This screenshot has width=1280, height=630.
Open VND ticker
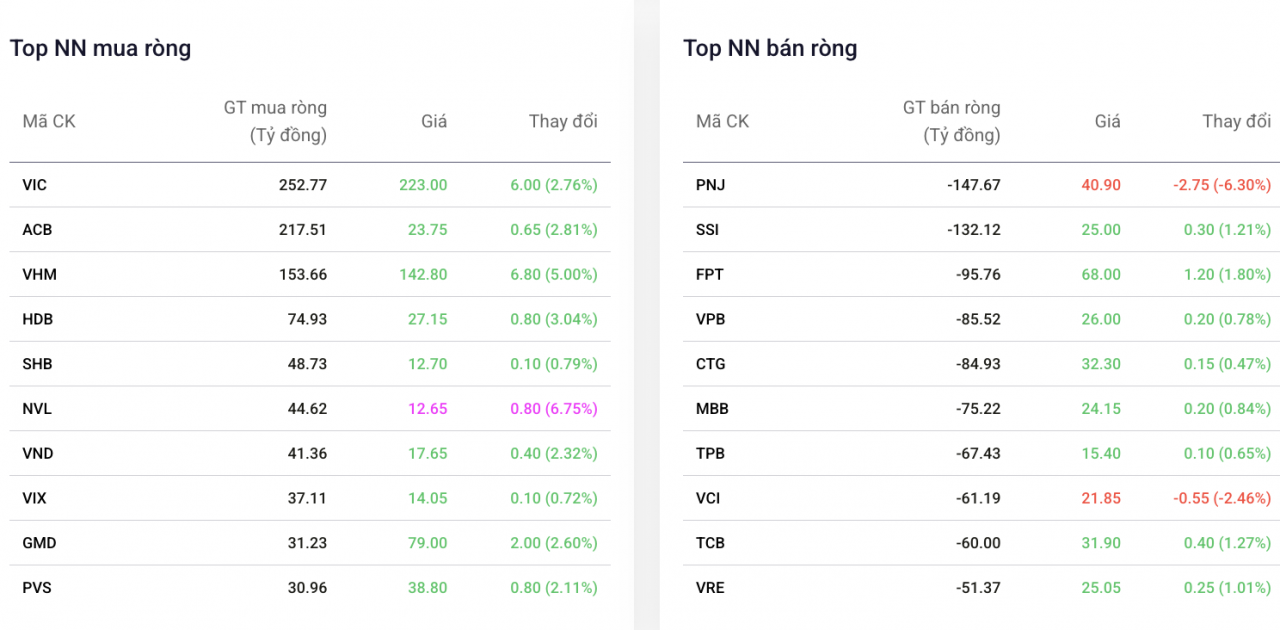pyautogui.click(x=38, y=454)
